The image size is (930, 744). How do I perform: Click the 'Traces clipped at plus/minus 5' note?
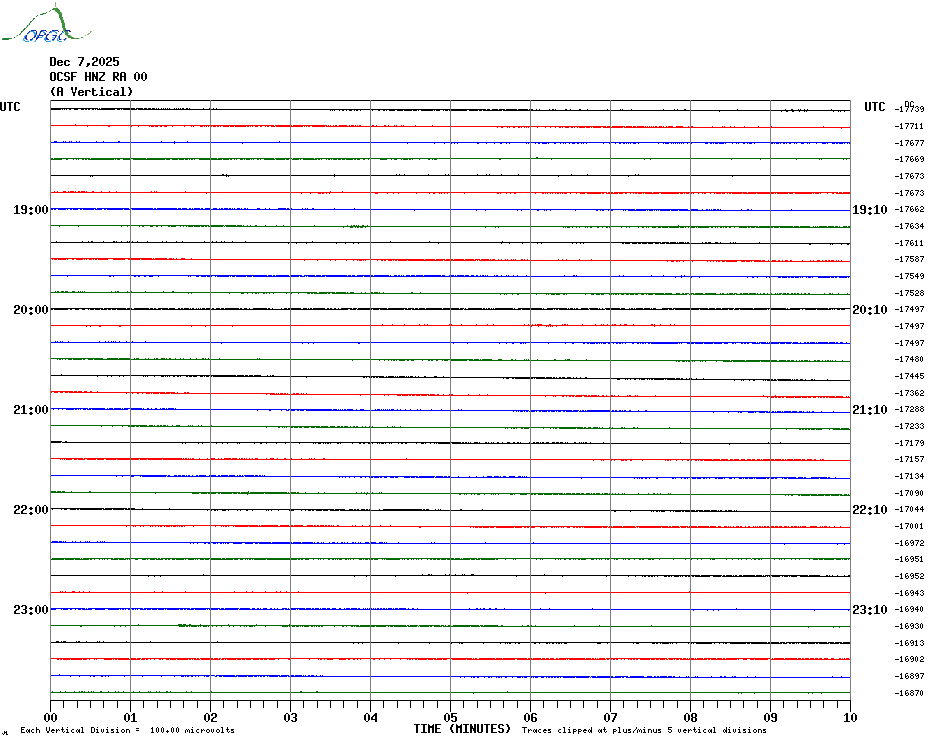click(644, 730)
